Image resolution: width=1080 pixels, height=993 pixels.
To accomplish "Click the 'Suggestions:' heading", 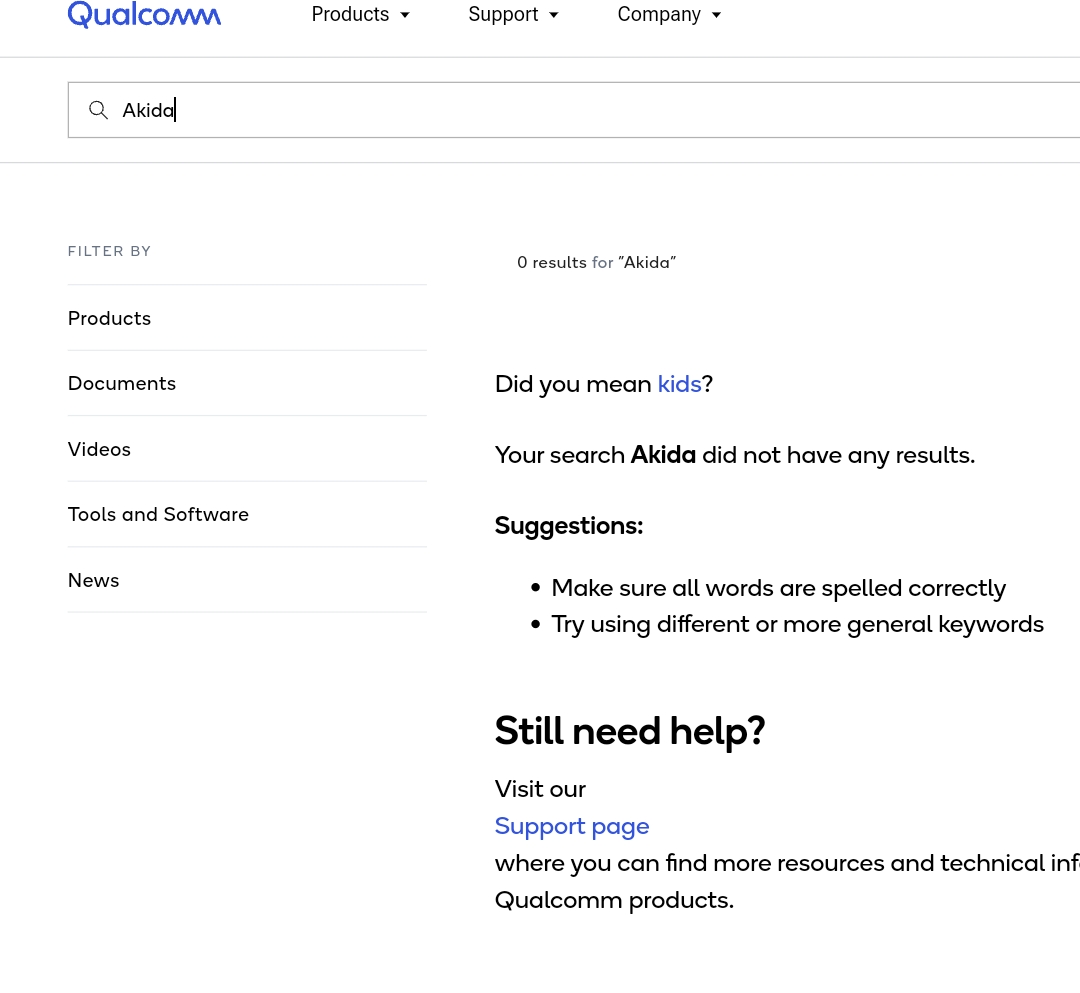I will pos(569,525).
